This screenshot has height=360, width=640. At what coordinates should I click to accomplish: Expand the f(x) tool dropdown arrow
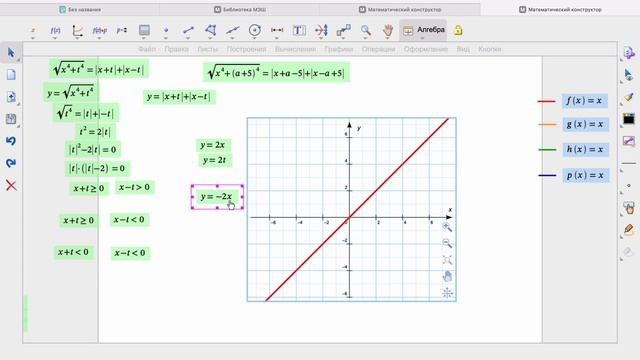pyautogui.click(x=55, y=38)
